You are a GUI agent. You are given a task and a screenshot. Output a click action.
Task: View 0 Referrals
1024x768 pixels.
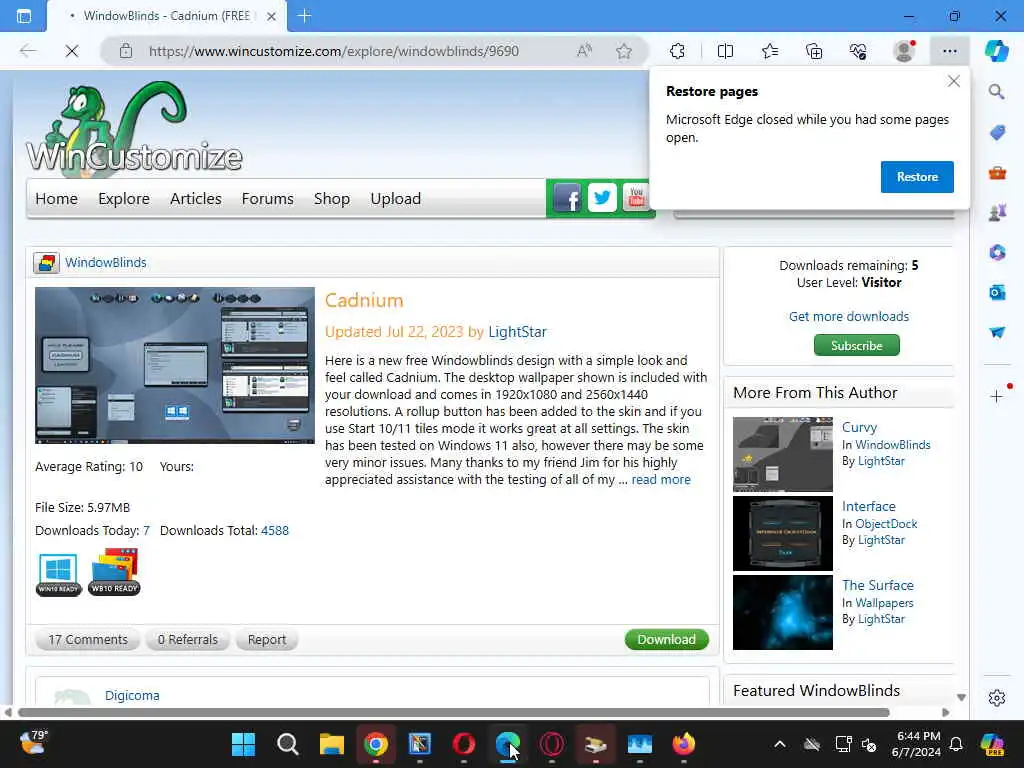[187, 639]
